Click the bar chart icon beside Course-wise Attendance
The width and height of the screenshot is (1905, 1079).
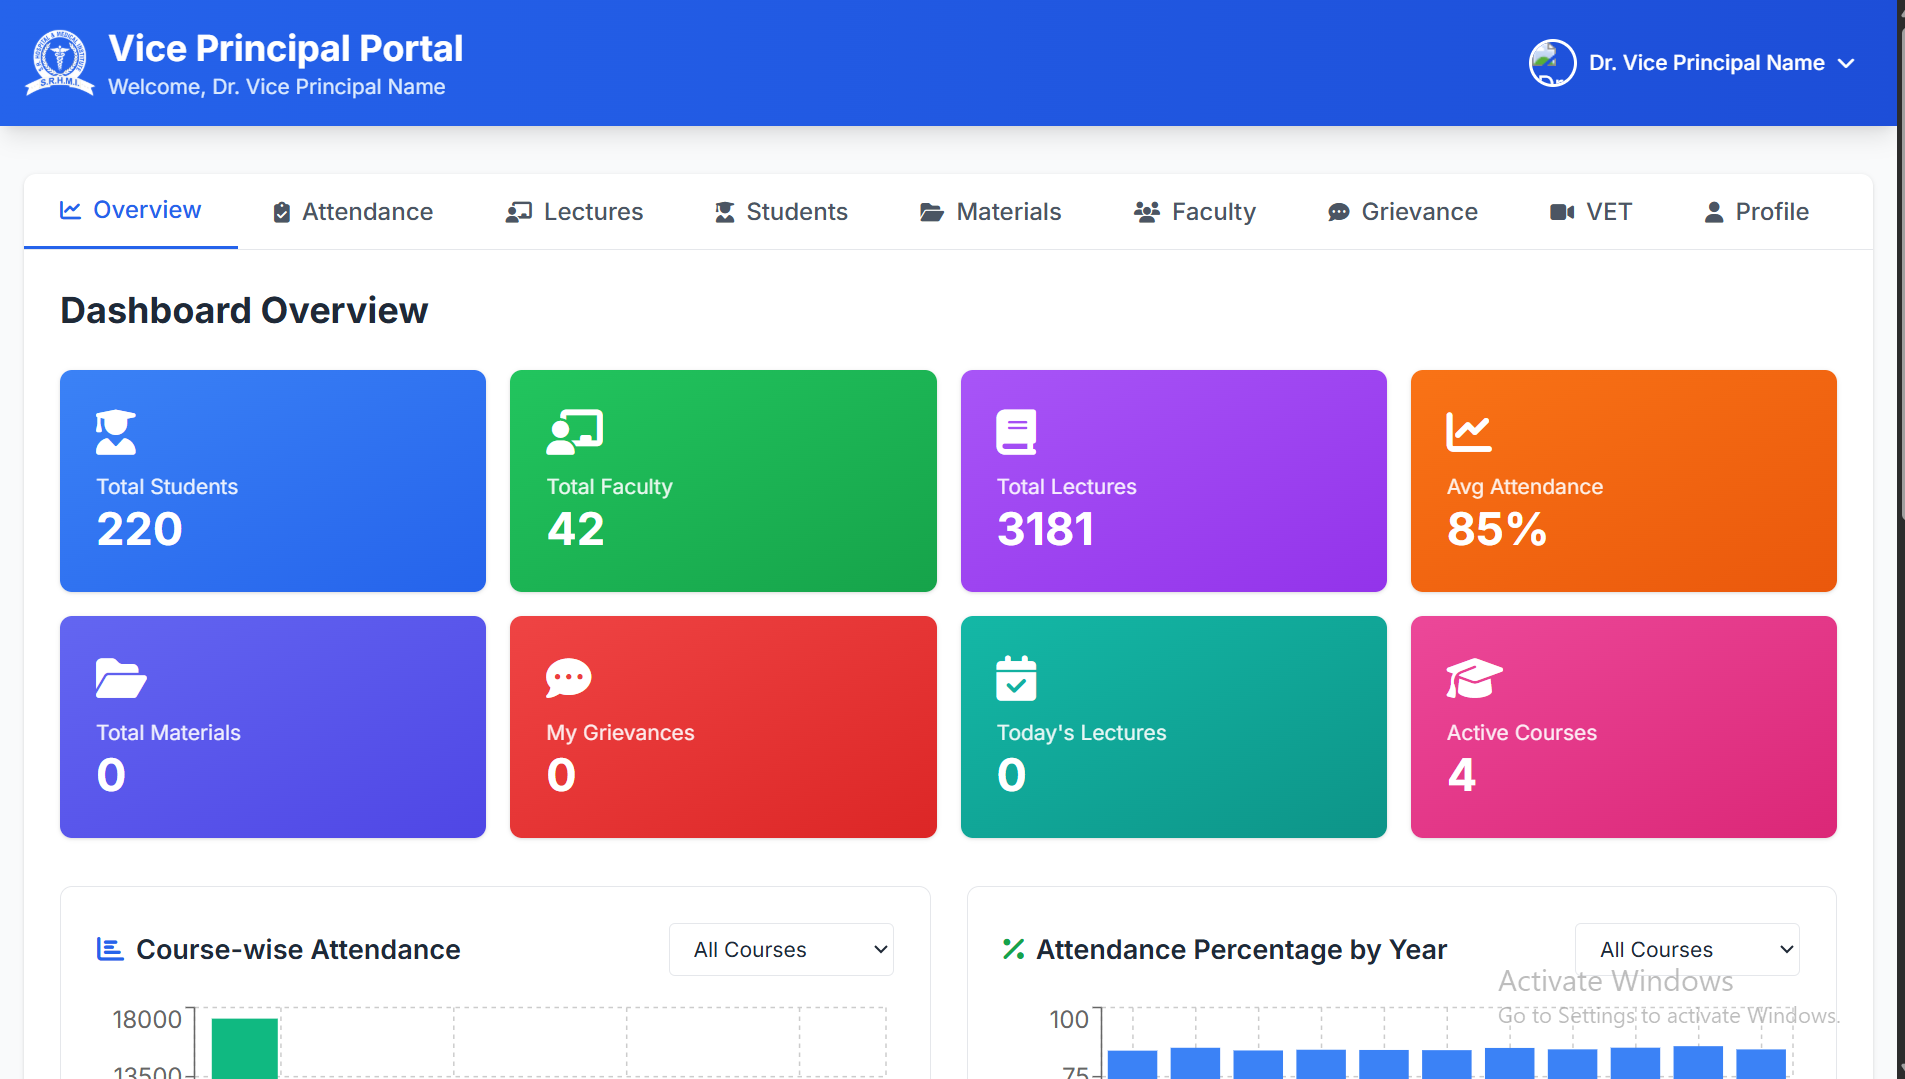coord(110,949)
